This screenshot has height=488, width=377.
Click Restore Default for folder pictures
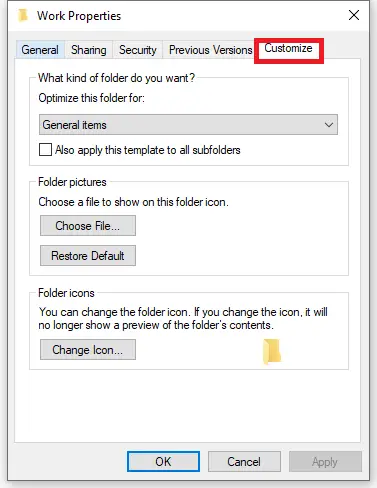tap(88, 256)
